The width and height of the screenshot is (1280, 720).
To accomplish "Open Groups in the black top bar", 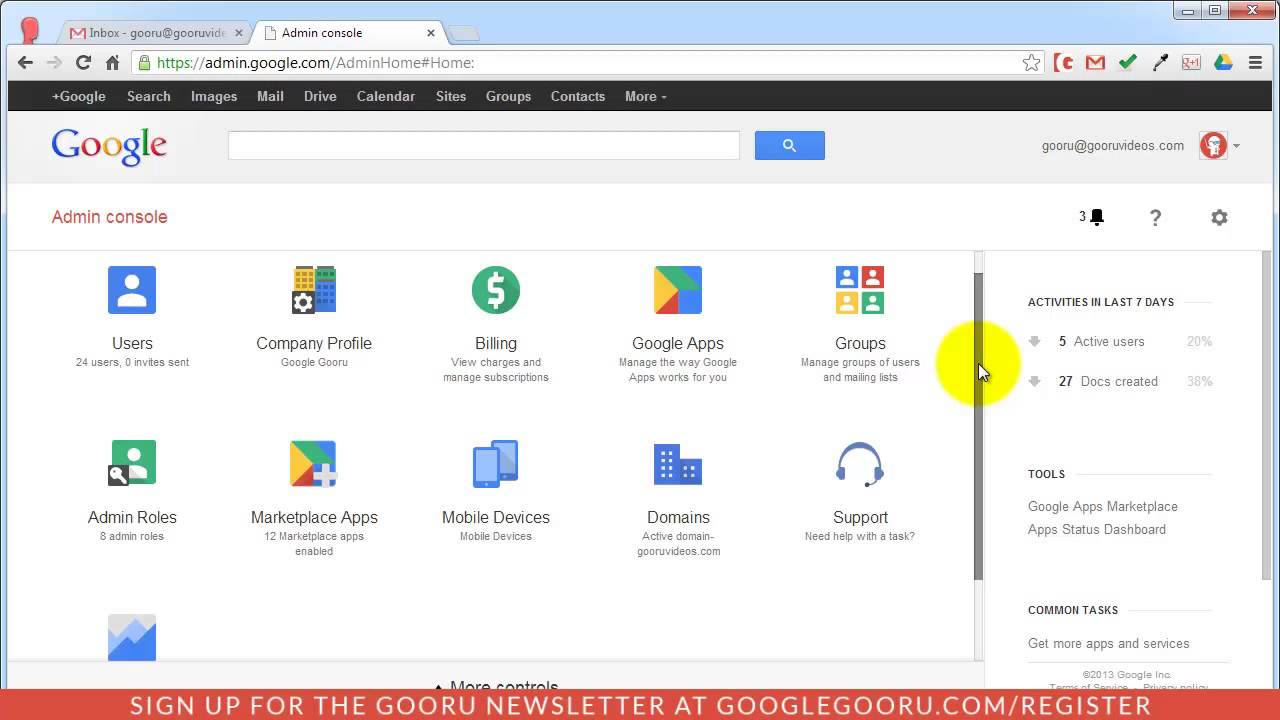I will click(x=508, y=96).
